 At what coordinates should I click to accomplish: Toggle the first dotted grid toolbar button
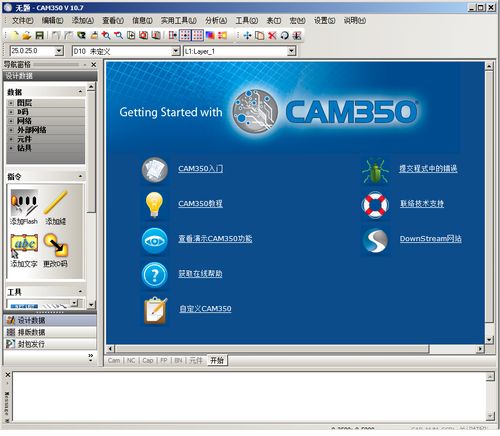point(185,35)
